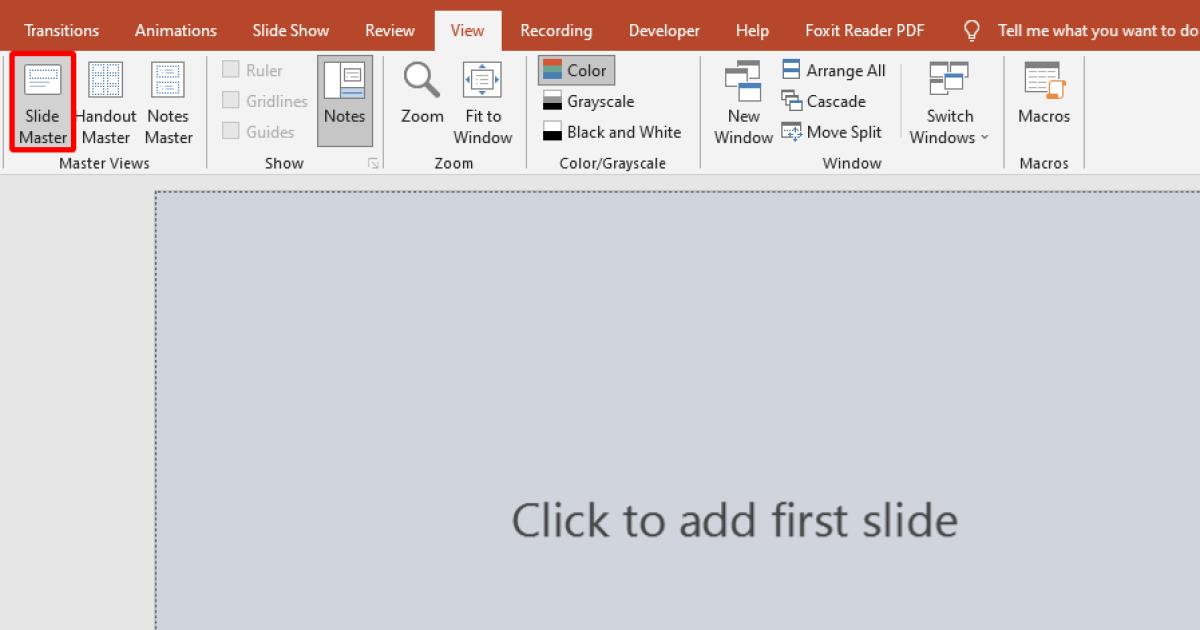The width and height of the screenshot is (1200, 630).
Task: Switch to the Animations tab
Action: tap(176, 30)
